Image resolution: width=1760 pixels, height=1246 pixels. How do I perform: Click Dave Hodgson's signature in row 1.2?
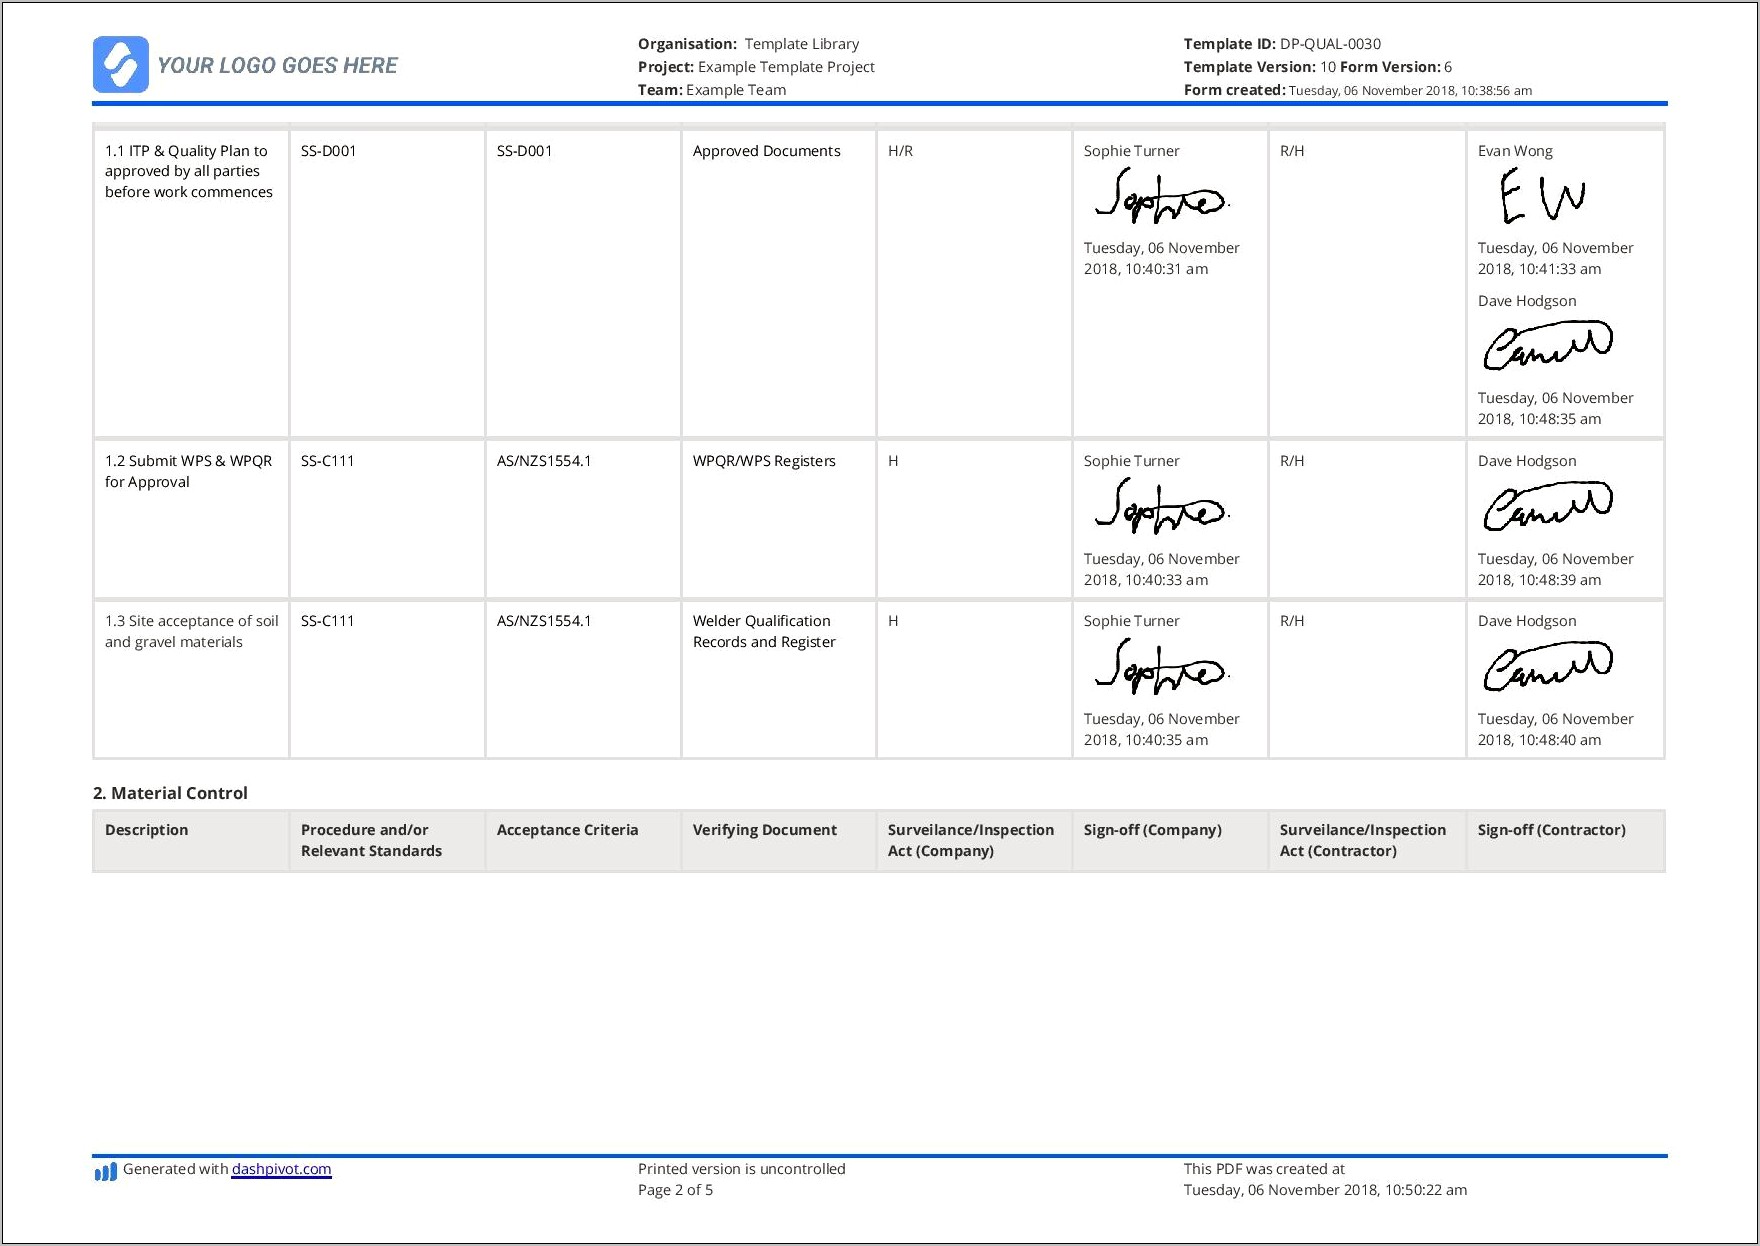1546,507
